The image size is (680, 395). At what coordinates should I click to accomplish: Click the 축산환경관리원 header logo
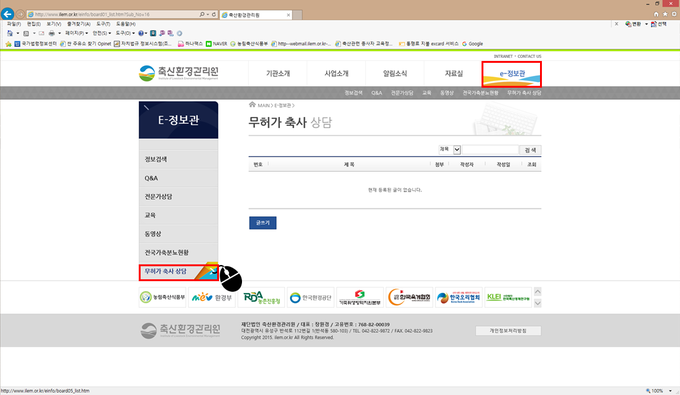[x=179, y=73]
